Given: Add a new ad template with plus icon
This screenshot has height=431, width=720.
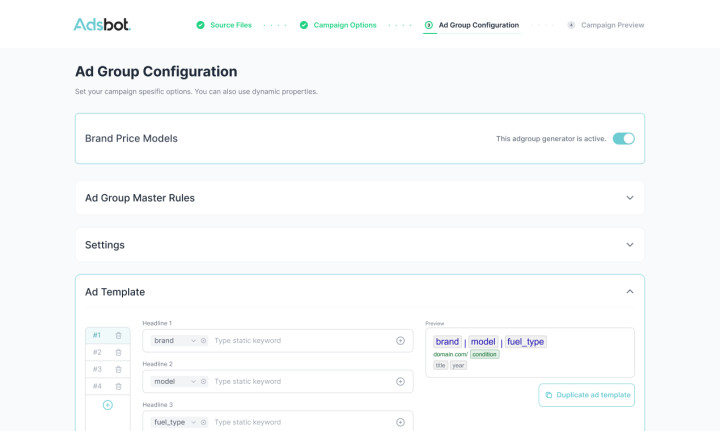Looking at the screenshot, I should (x=108, y=405).
